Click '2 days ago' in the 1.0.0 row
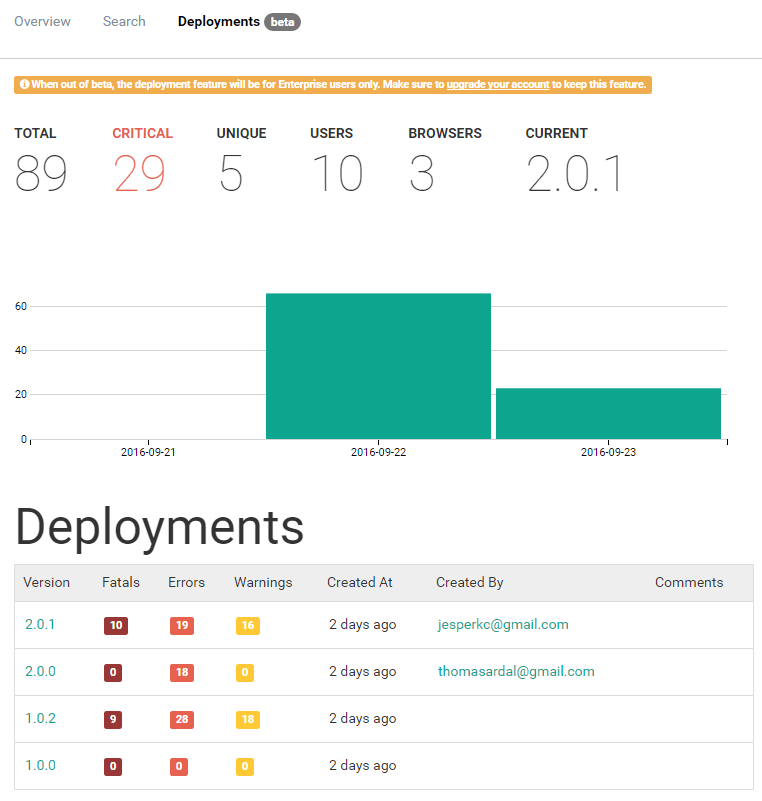Screen dimensions: 762x801 coord(363,765)
